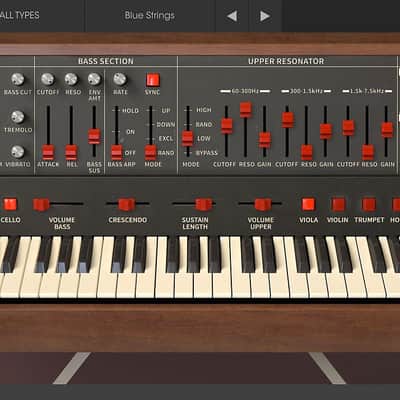Toggle the Cello voice button

(x=10, y=204)
